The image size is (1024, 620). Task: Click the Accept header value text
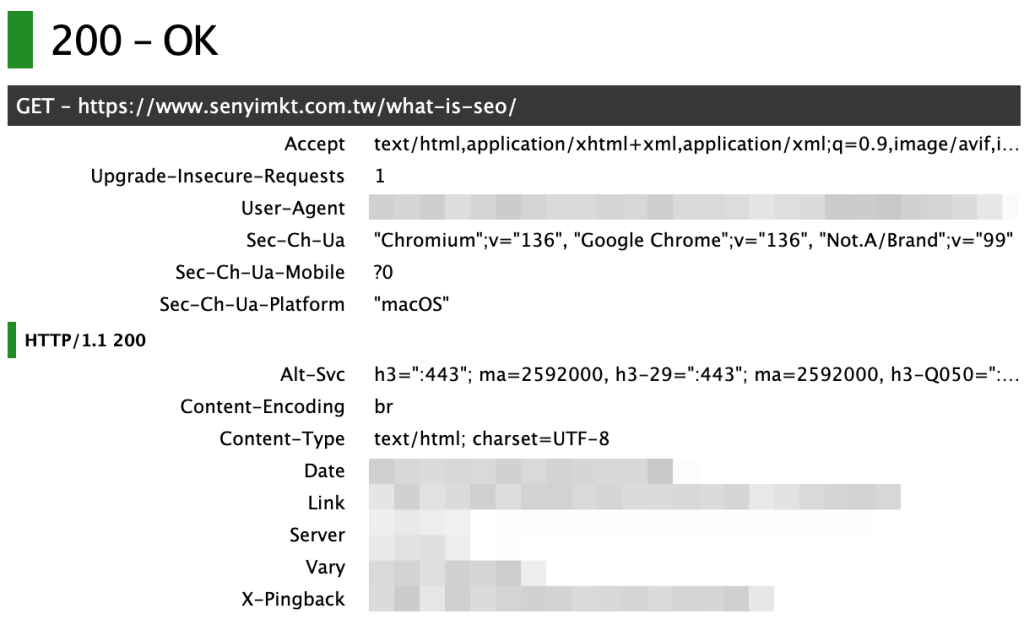coord(696,144)
